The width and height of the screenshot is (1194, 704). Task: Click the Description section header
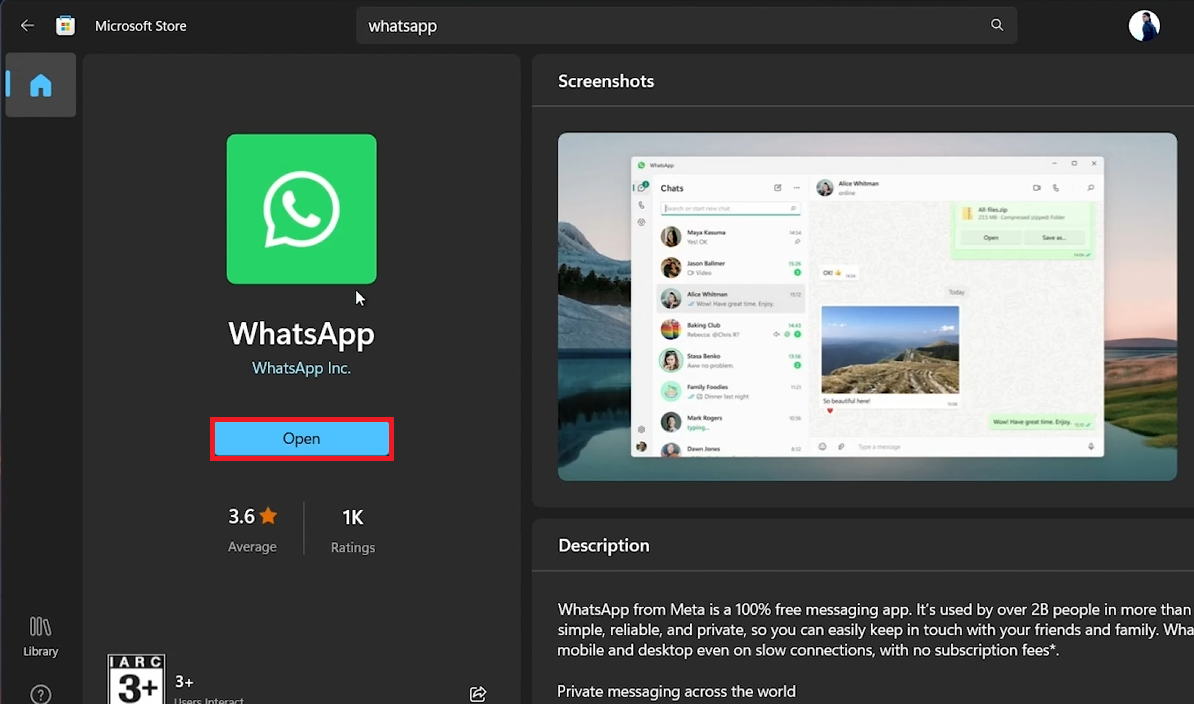click(x=604, y=546)
